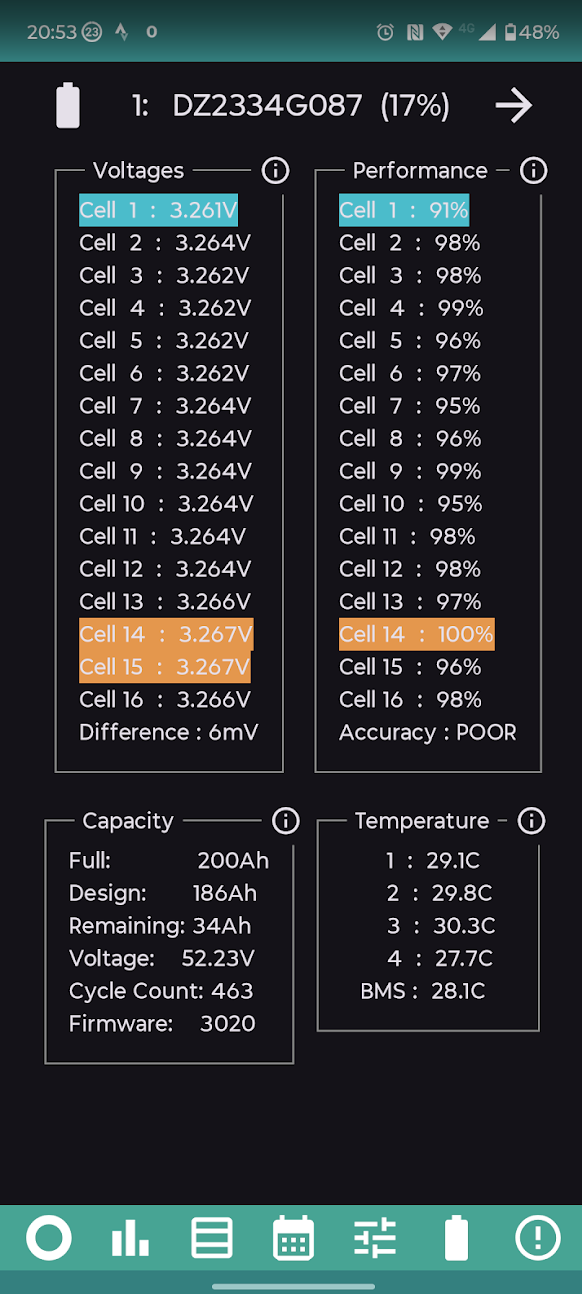The image size is (582, 1294).
Task: Tap battery title DZ2334G087 (17%)
Action: coord(290,105)
